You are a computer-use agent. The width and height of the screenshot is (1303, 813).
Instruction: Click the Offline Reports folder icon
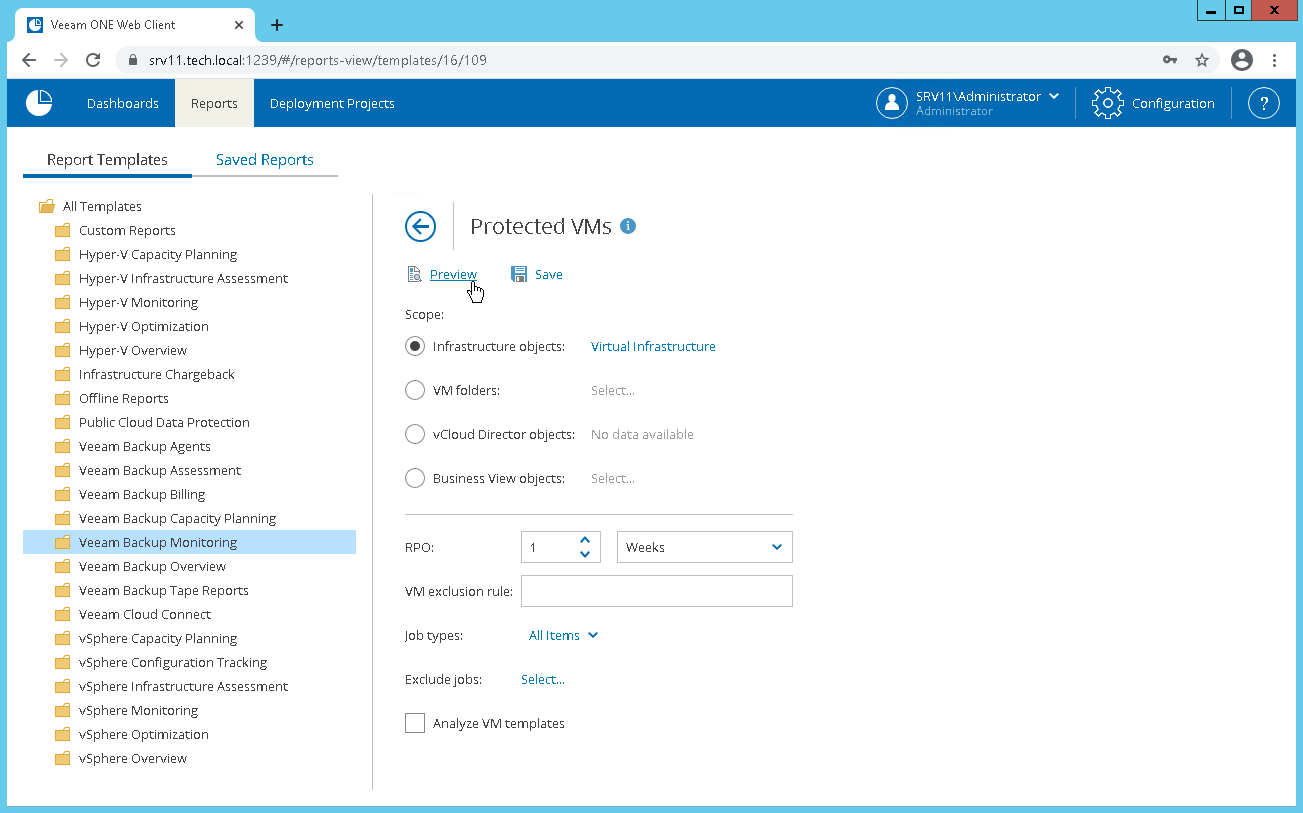(x=62, y=398)
